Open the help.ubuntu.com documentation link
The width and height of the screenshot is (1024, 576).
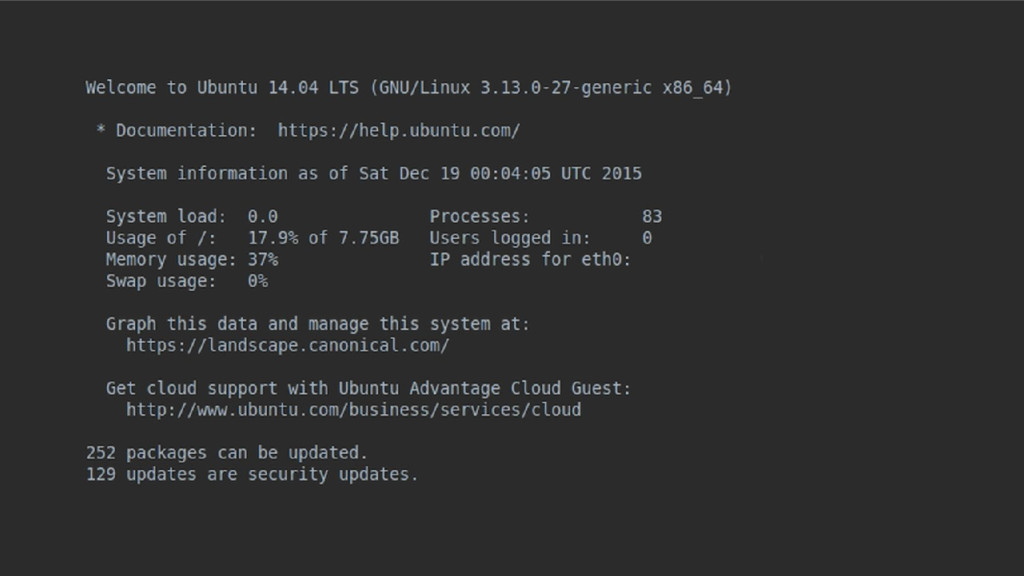[x=398, y=131]
